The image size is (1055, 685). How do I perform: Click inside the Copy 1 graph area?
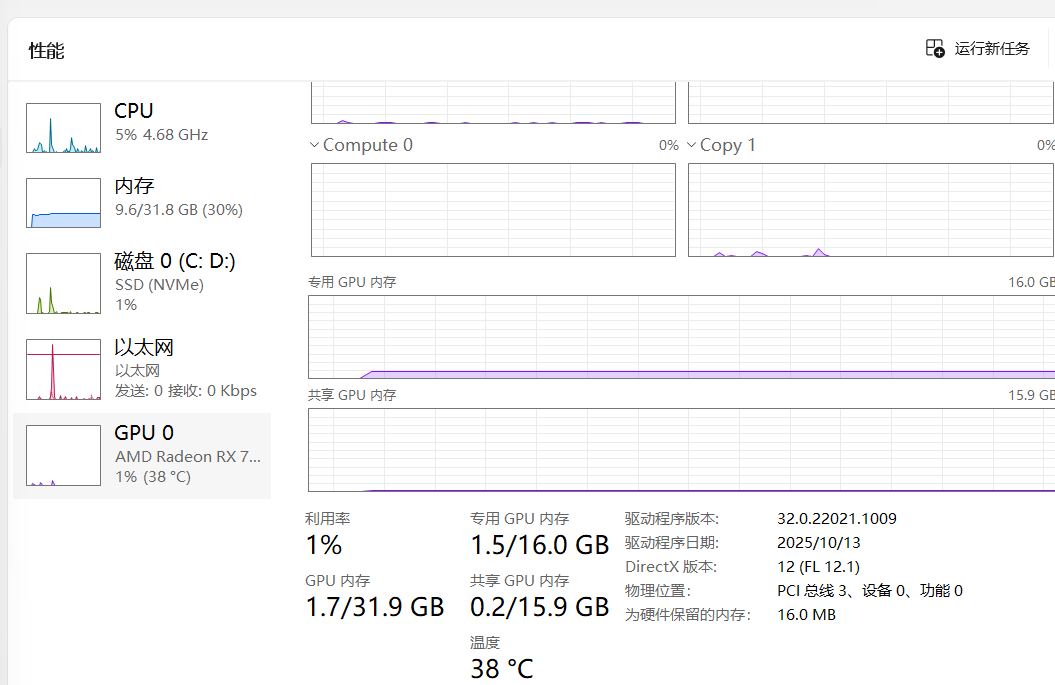coord(870,210)
